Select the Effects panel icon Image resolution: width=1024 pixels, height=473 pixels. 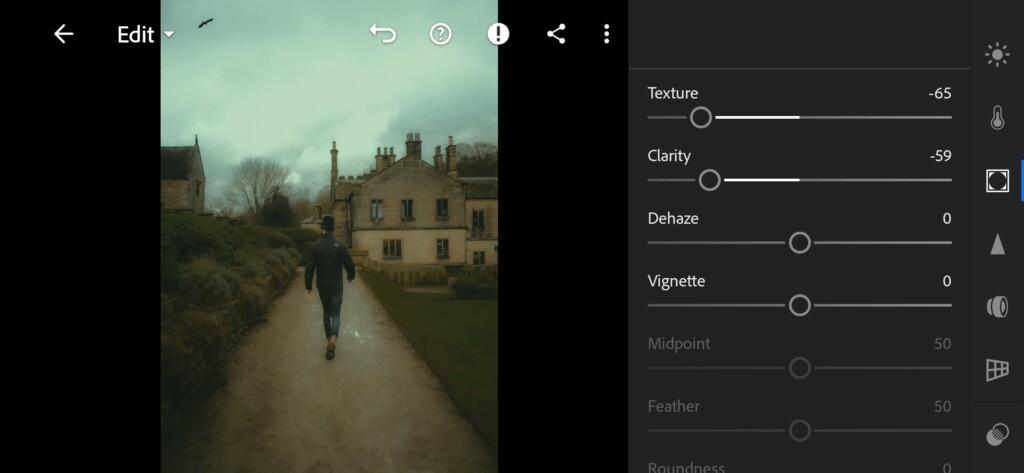997,180
